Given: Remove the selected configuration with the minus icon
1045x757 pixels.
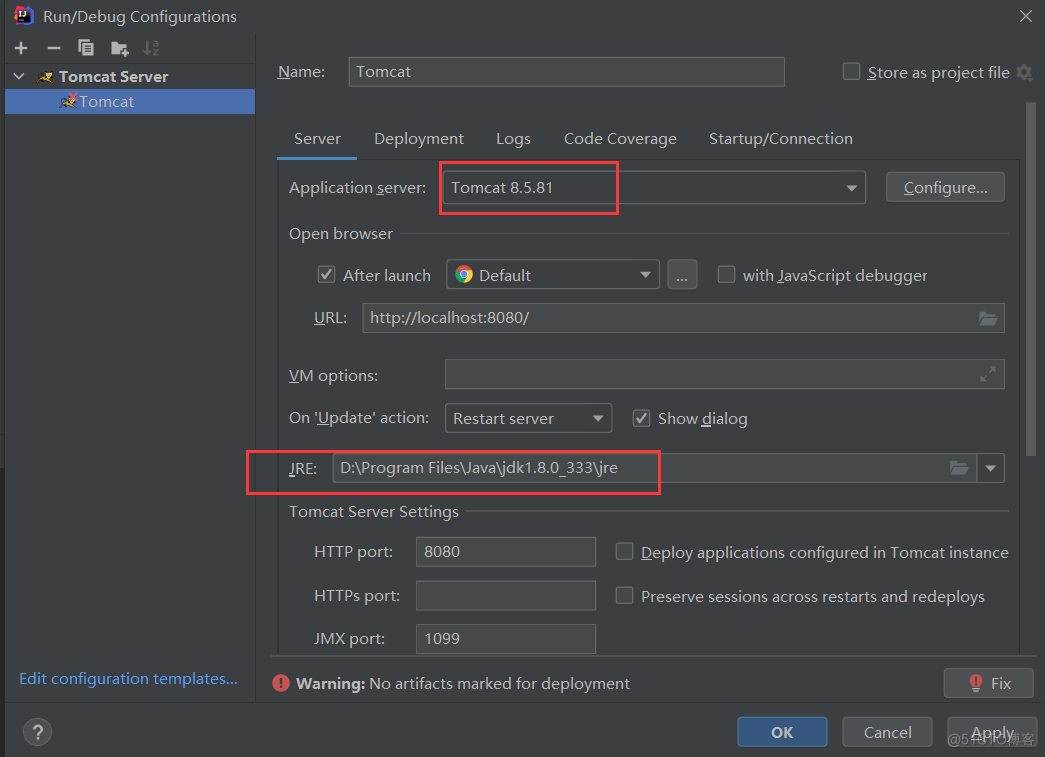Looking at the screenshot, I should [x=53, y=48].
